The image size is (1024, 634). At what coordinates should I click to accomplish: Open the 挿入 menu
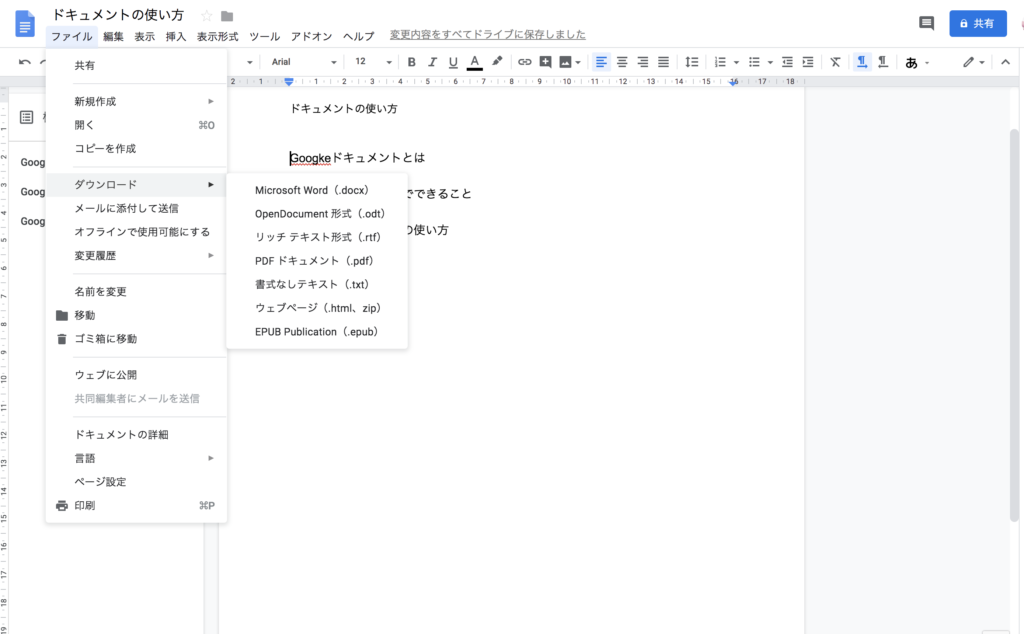[176, 37]
